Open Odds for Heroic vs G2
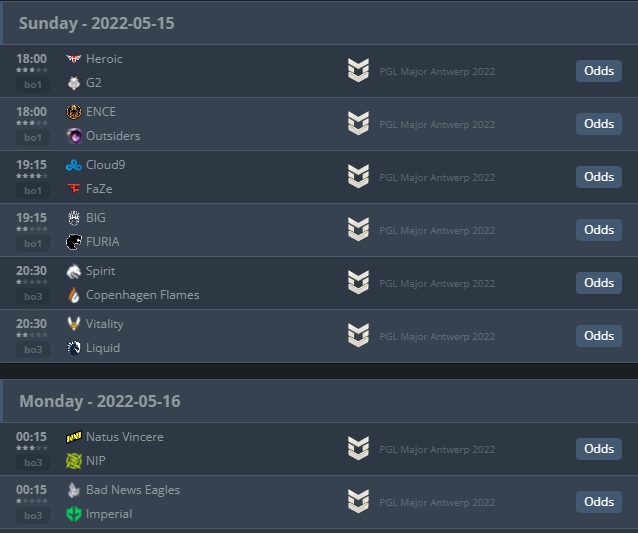This screenshot has width=638, height=533. [x=599, y=71]
